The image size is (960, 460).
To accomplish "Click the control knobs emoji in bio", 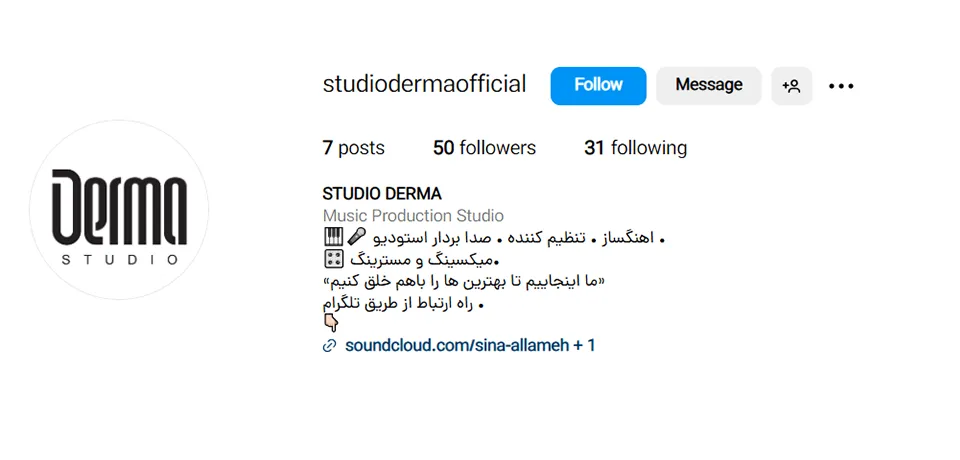I will [334, 260].
